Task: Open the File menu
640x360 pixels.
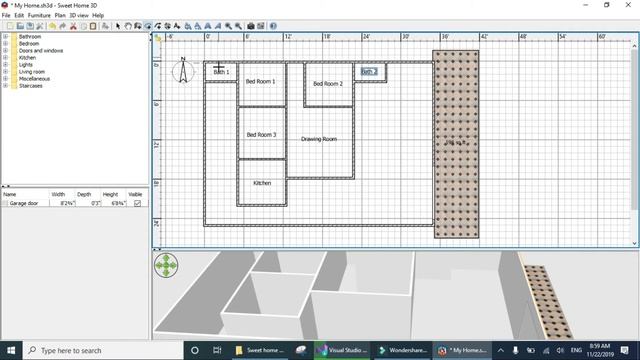Action: click(6, 15)
